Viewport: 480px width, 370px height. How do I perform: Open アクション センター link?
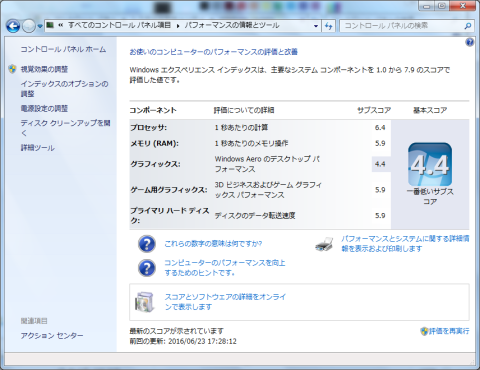(52, 335)
